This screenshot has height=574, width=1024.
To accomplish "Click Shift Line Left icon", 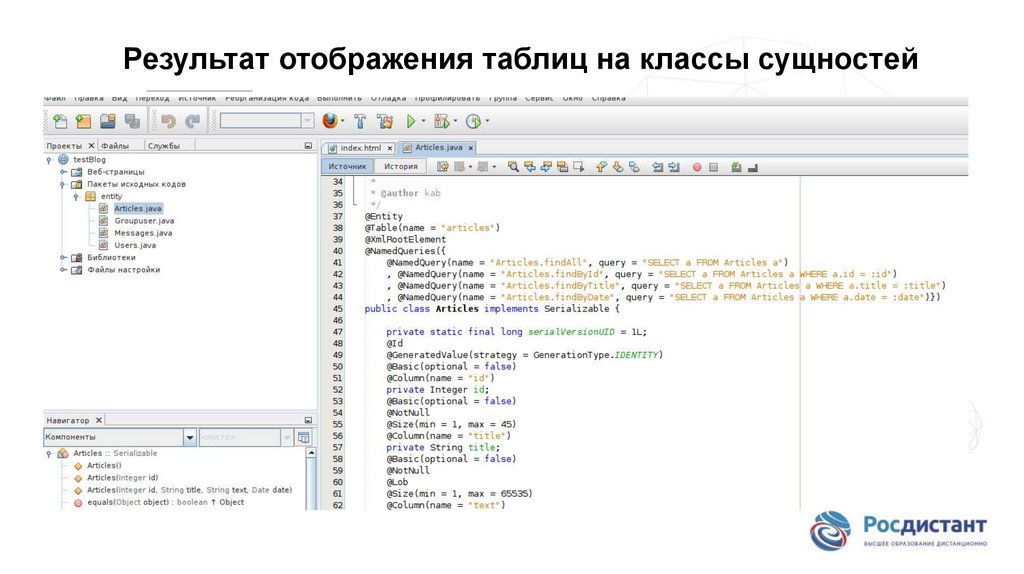I will click(658, 167).
